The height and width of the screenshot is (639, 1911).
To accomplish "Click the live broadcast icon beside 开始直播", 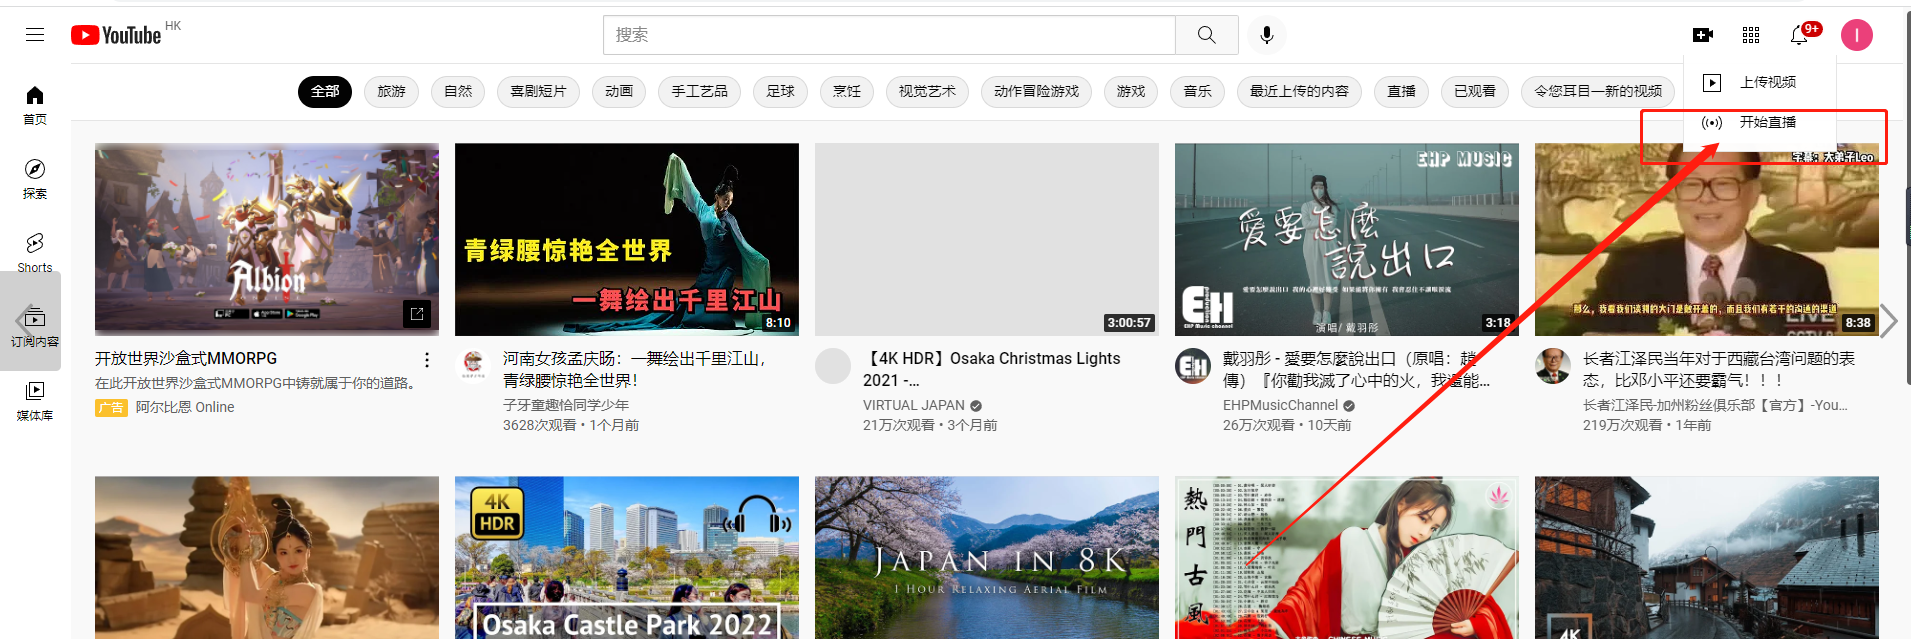I will (1712, 123).
